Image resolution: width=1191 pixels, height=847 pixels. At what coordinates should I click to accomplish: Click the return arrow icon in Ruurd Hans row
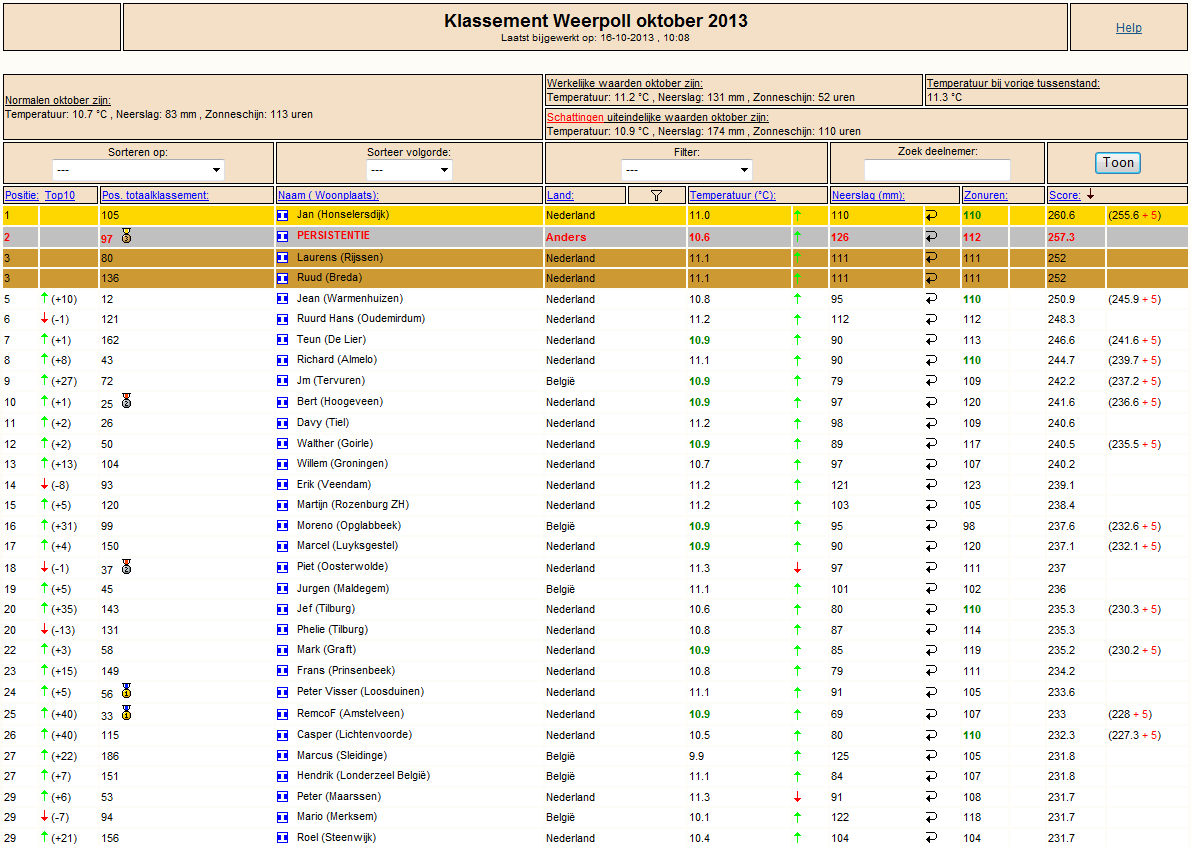931,319
